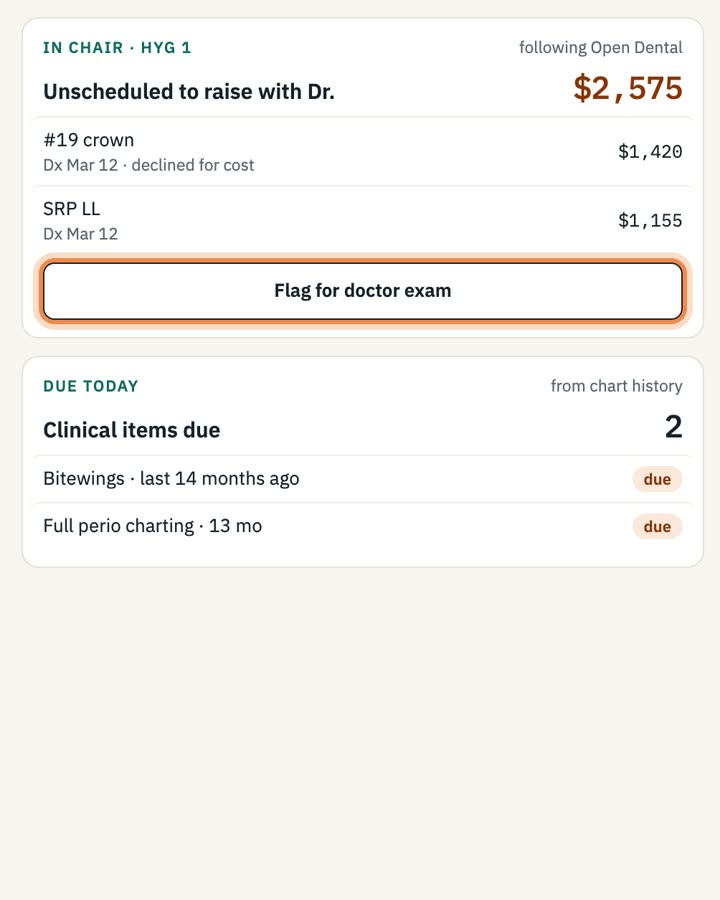The height and width of the screenshot is (900, 720).
Task: Open the $2,575 unscheduled total
Action: click(x=628, y=88)
